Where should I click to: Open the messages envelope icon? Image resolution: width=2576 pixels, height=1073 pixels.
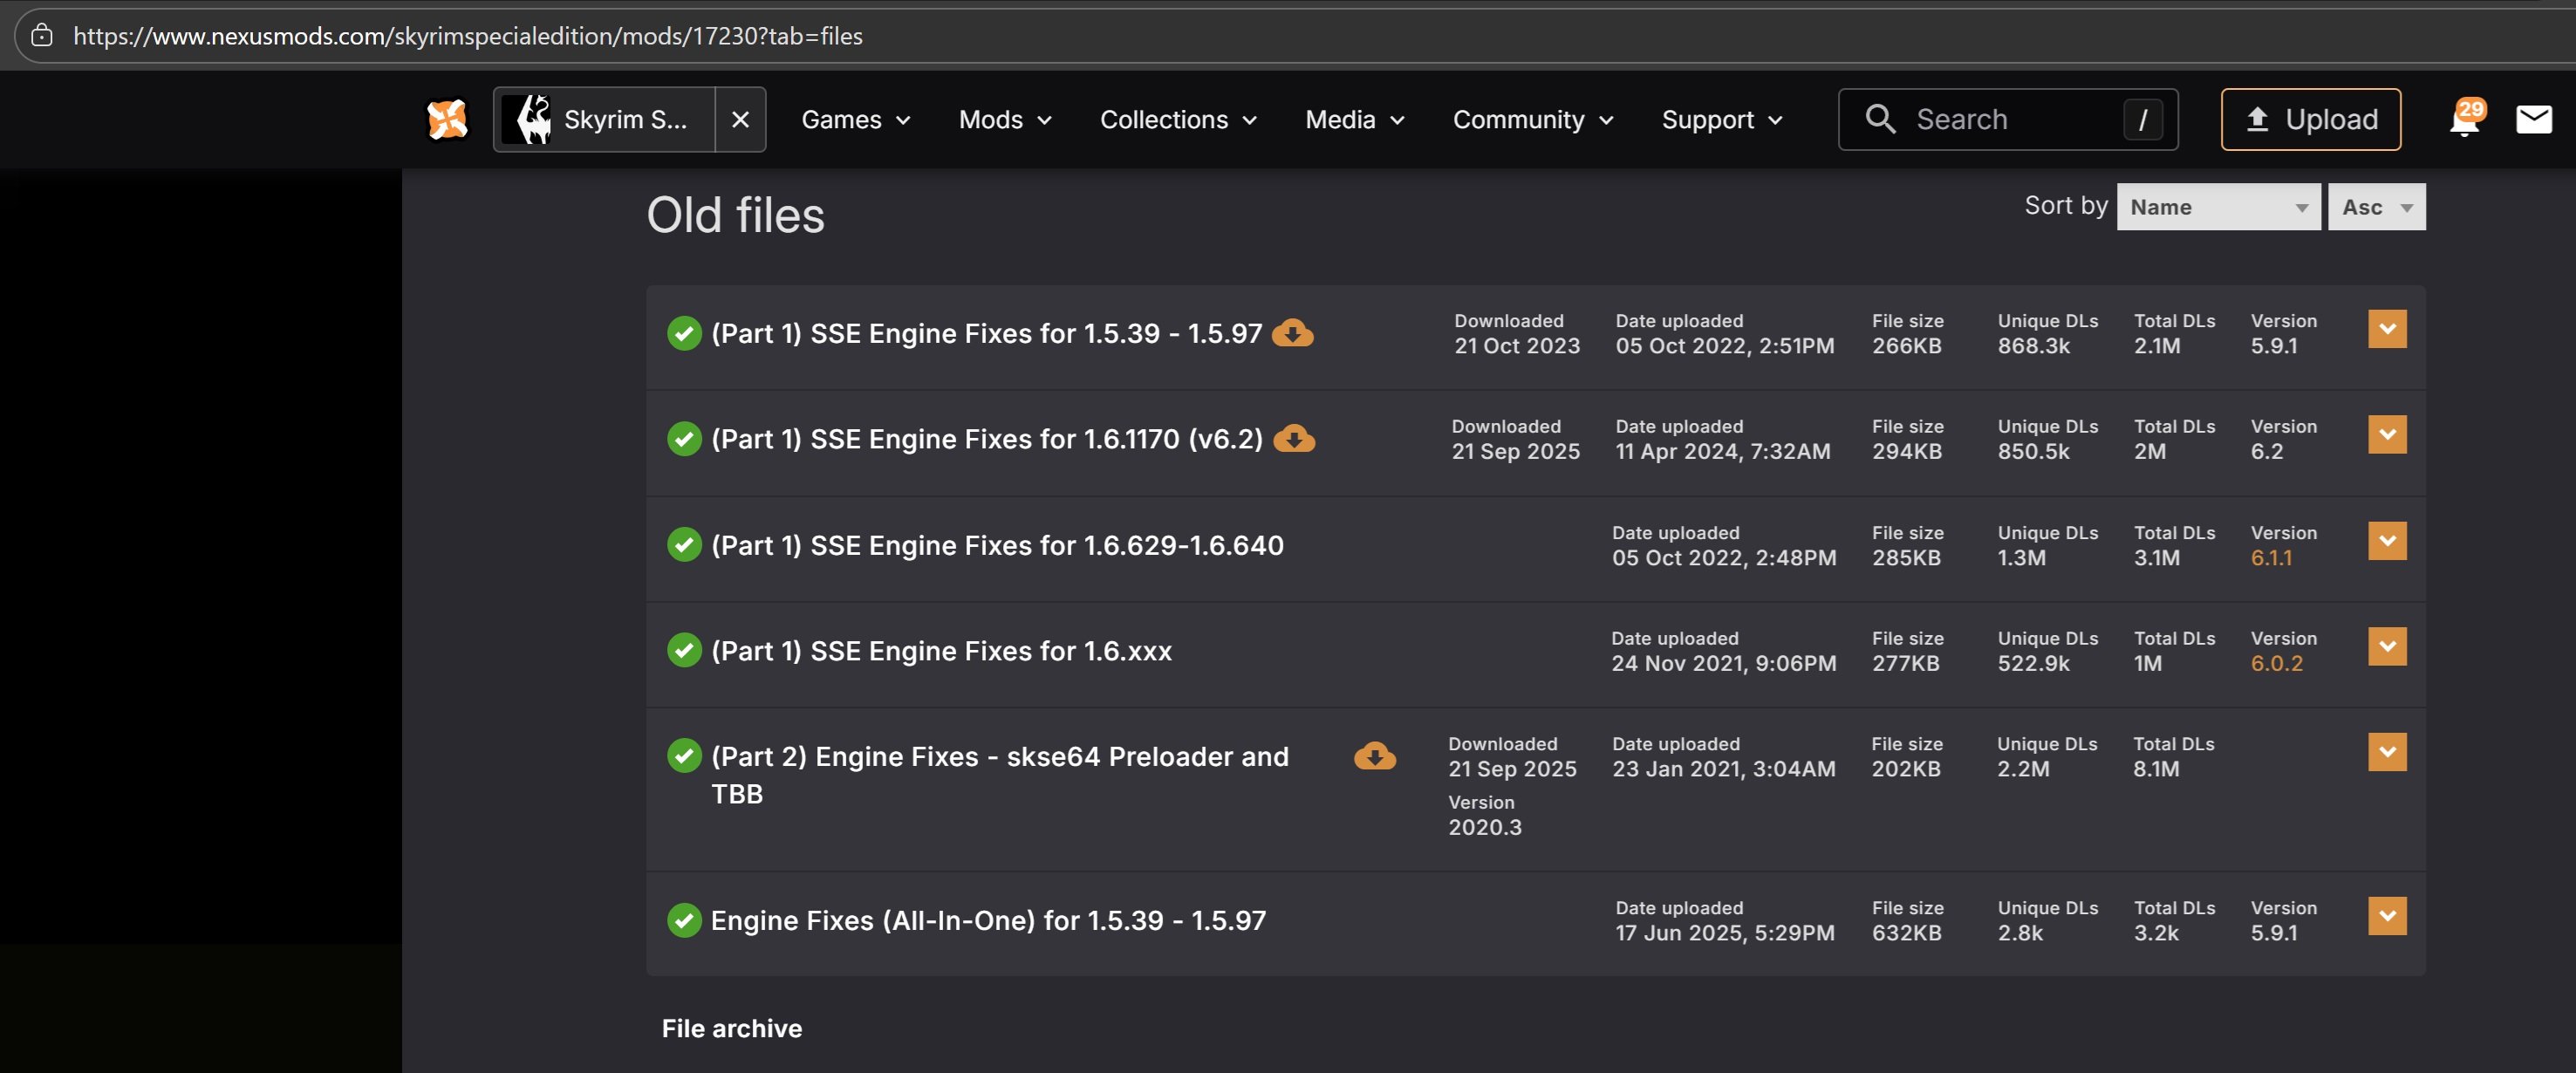(x=2533, y=119)
